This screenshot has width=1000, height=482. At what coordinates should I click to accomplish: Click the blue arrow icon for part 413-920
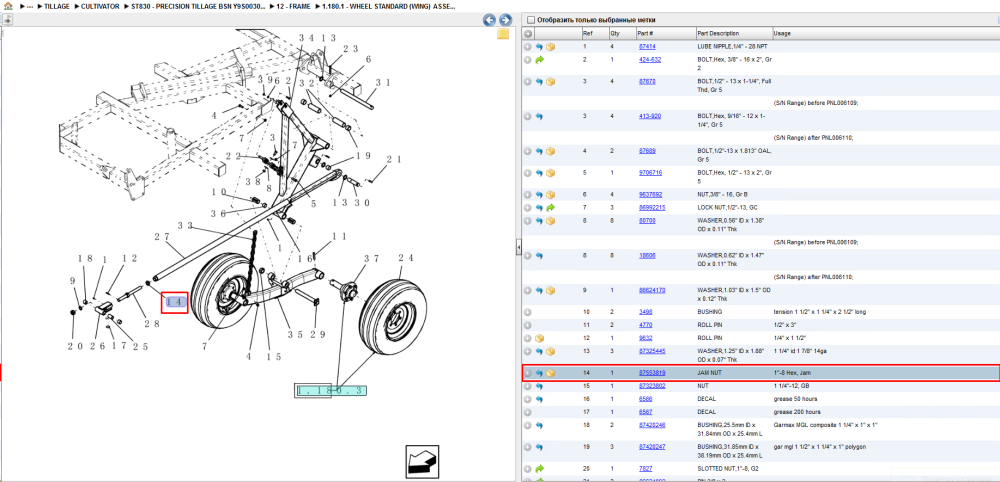(x=539, y=117)
